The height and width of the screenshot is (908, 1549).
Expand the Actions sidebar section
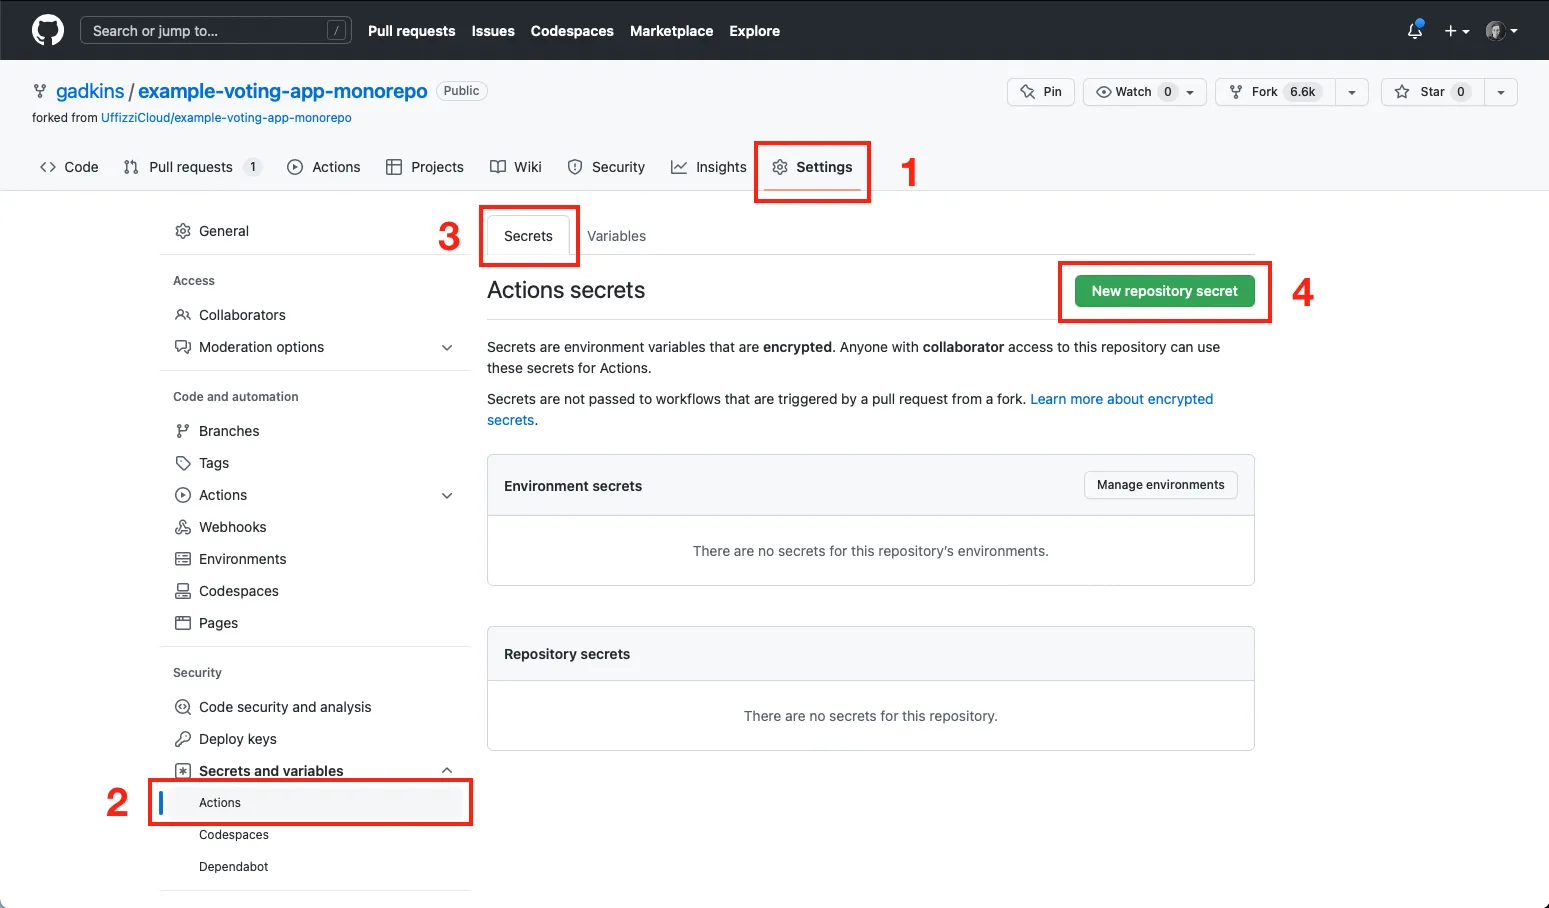click(x=447, y=495)
